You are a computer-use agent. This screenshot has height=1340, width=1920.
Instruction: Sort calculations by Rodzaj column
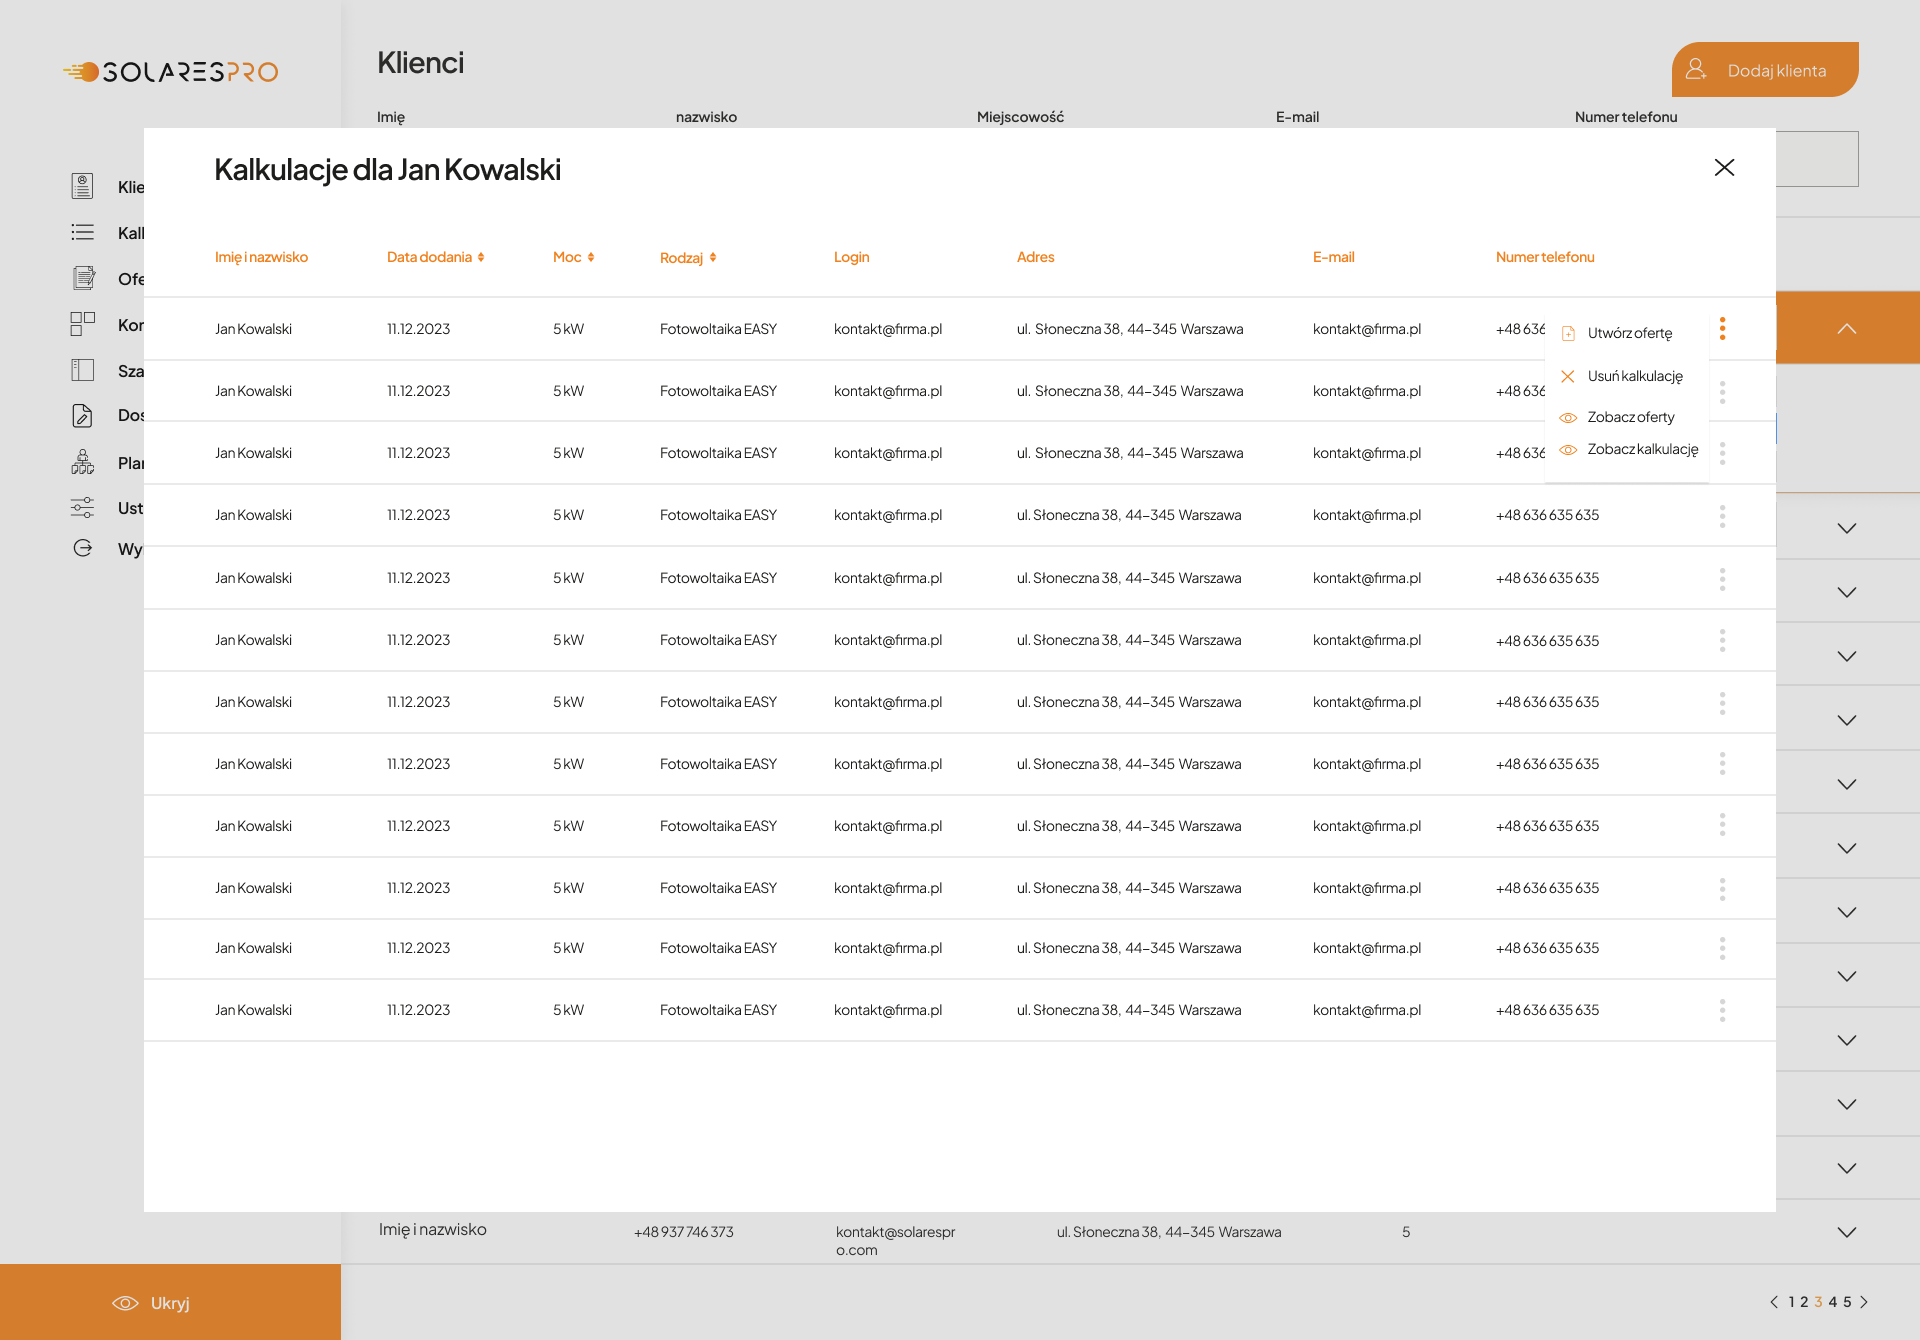click(x=688, y=258)
